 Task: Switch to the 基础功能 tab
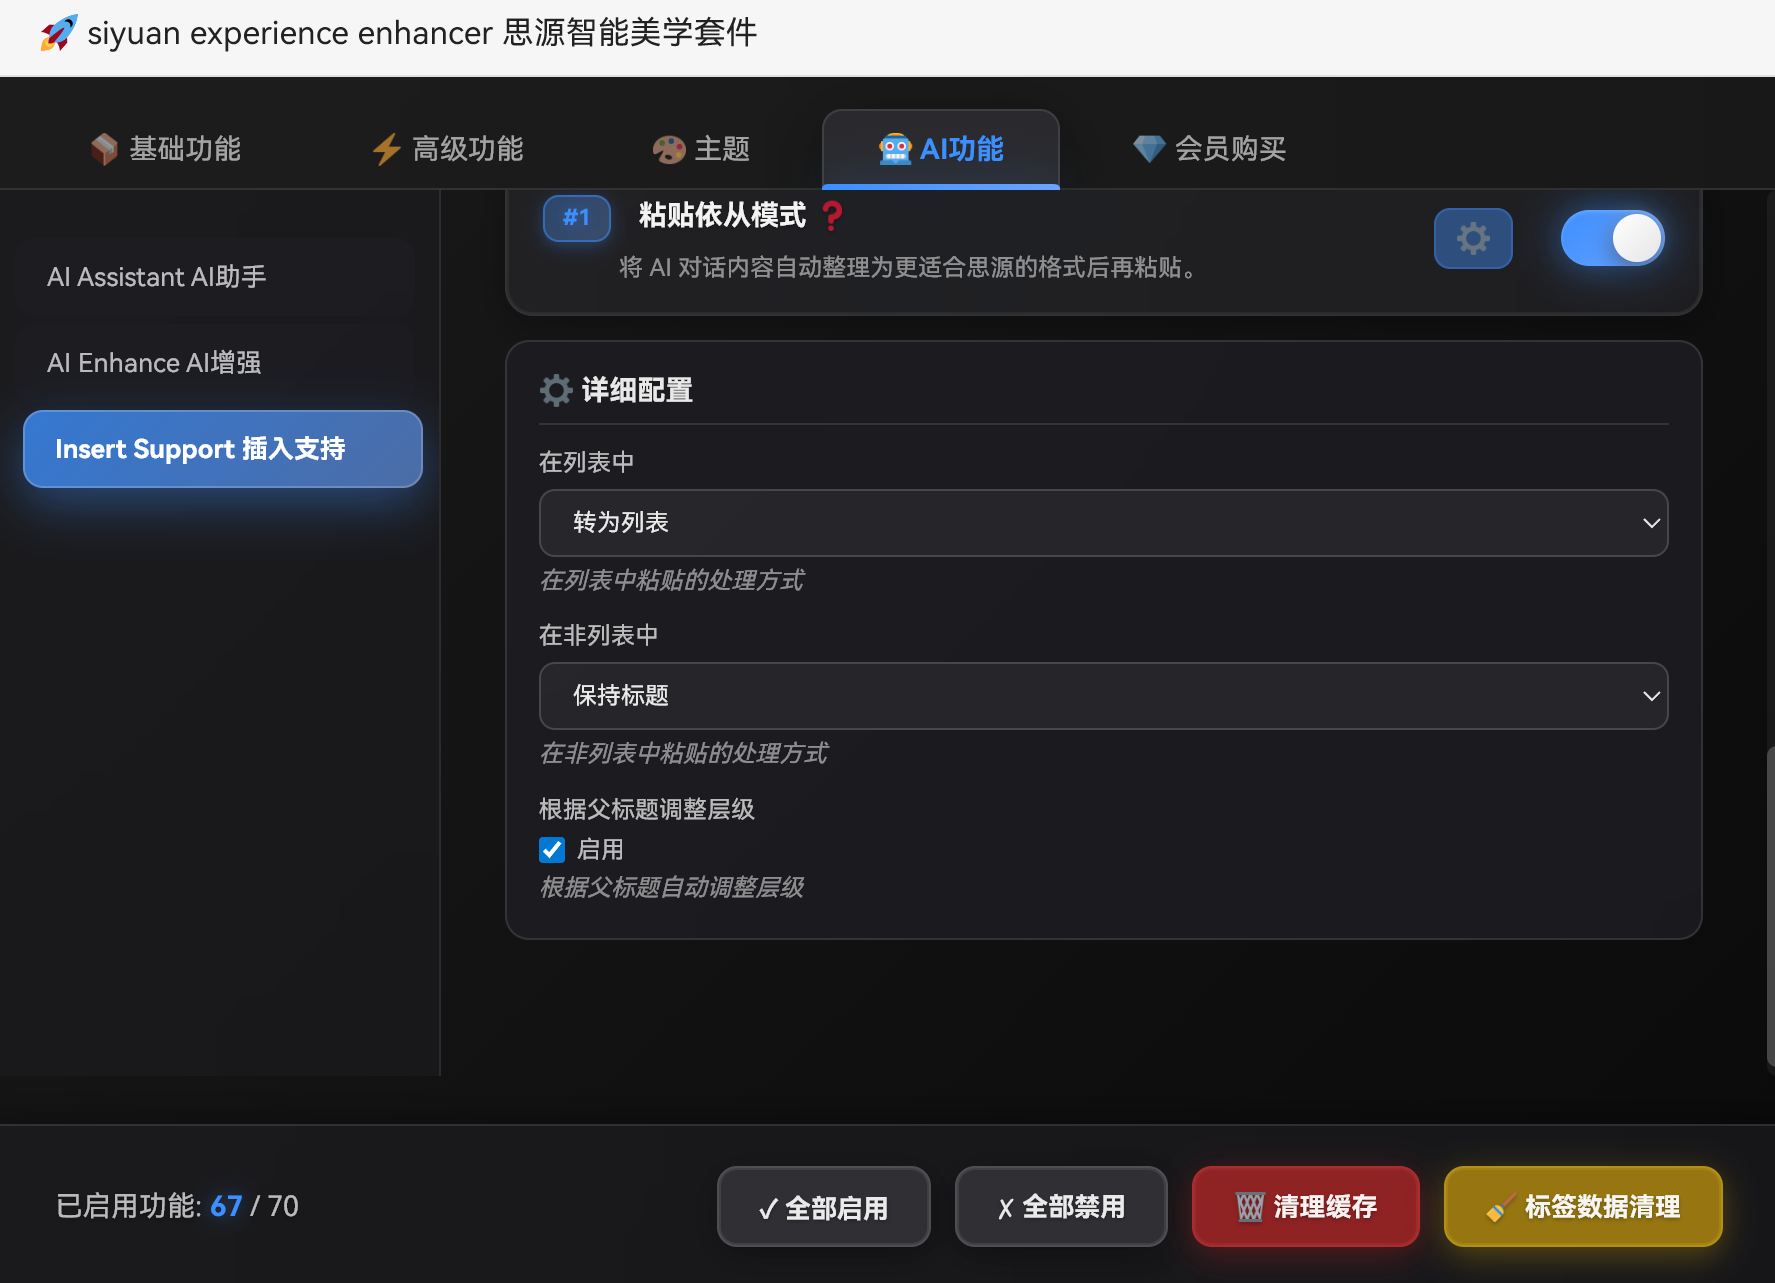pyautogui.click(x=166, y=149)
